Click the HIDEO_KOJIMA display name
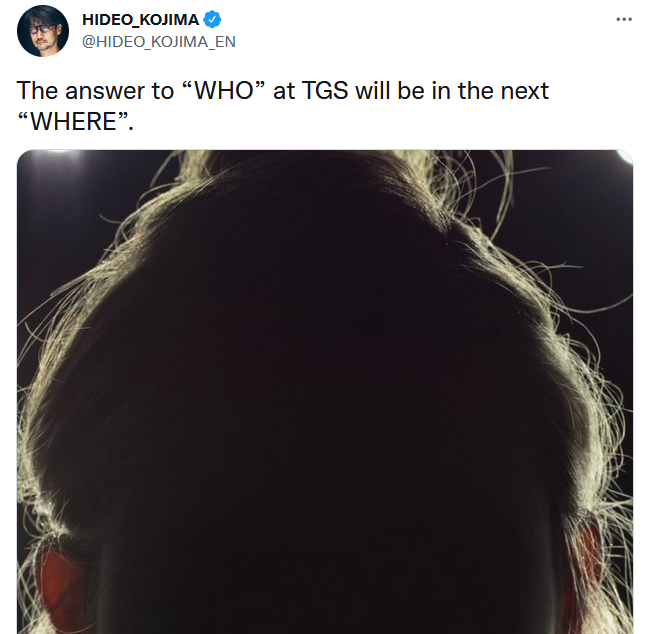Screen dimensions: 646x634 pos(140,19)
